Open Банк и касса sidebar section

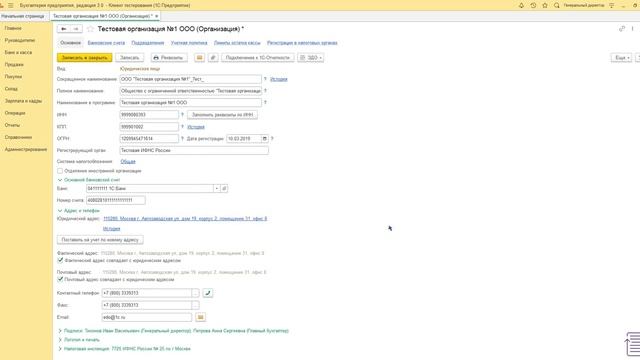point(18,53)
